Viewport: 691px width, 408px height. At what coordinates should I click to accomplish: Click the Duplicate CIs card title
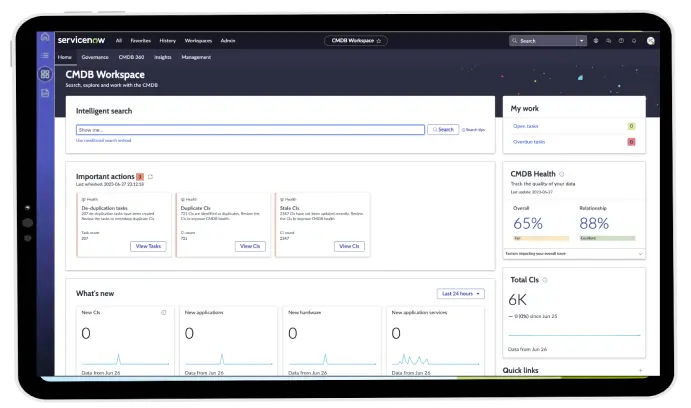196,208
